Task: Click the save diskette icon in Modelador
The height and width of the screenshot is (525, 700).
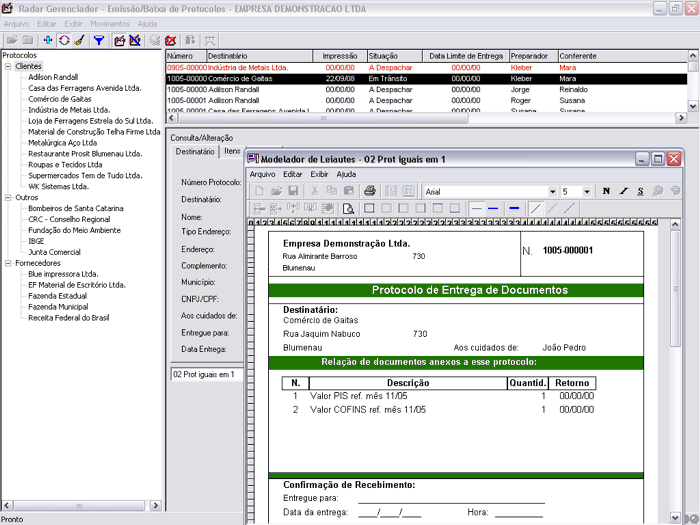Action: [x=293, y=191]
